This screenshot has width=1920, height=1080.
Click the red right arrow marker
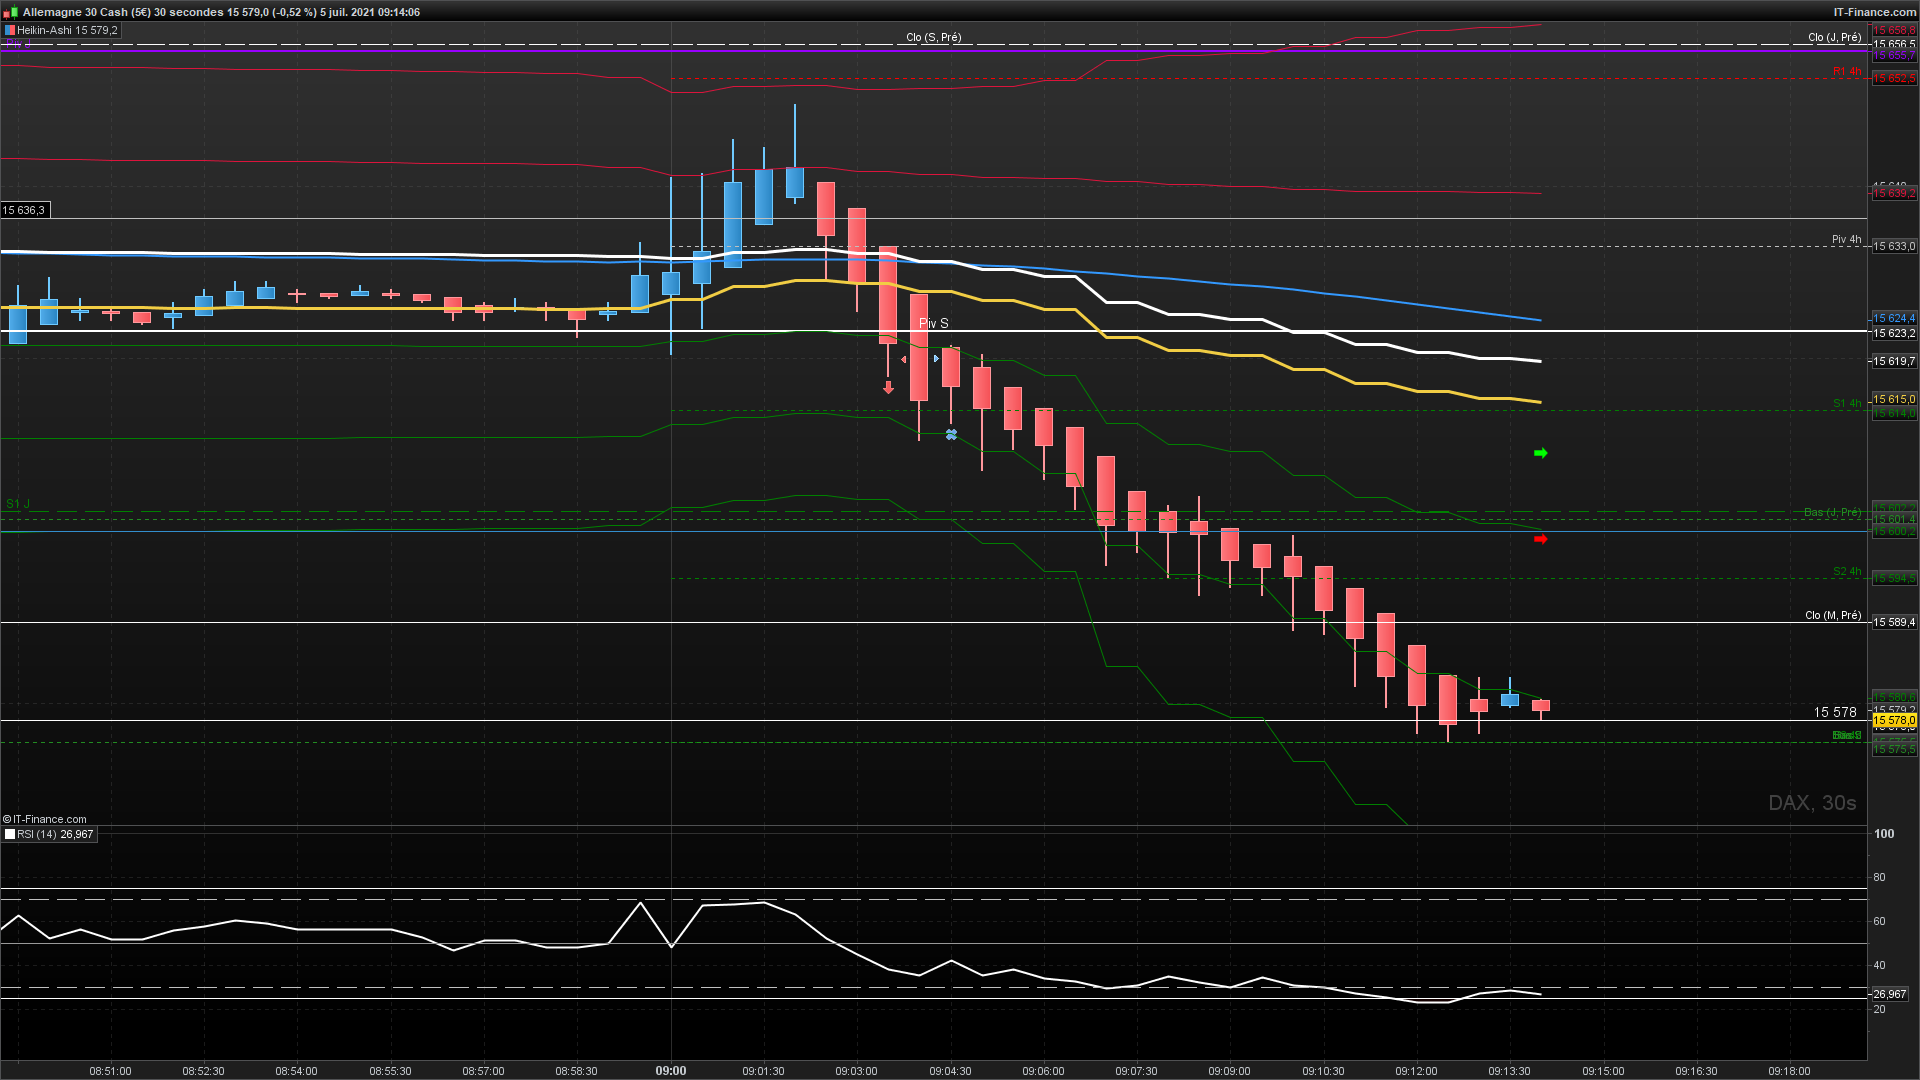click(x=1540, y=539)
